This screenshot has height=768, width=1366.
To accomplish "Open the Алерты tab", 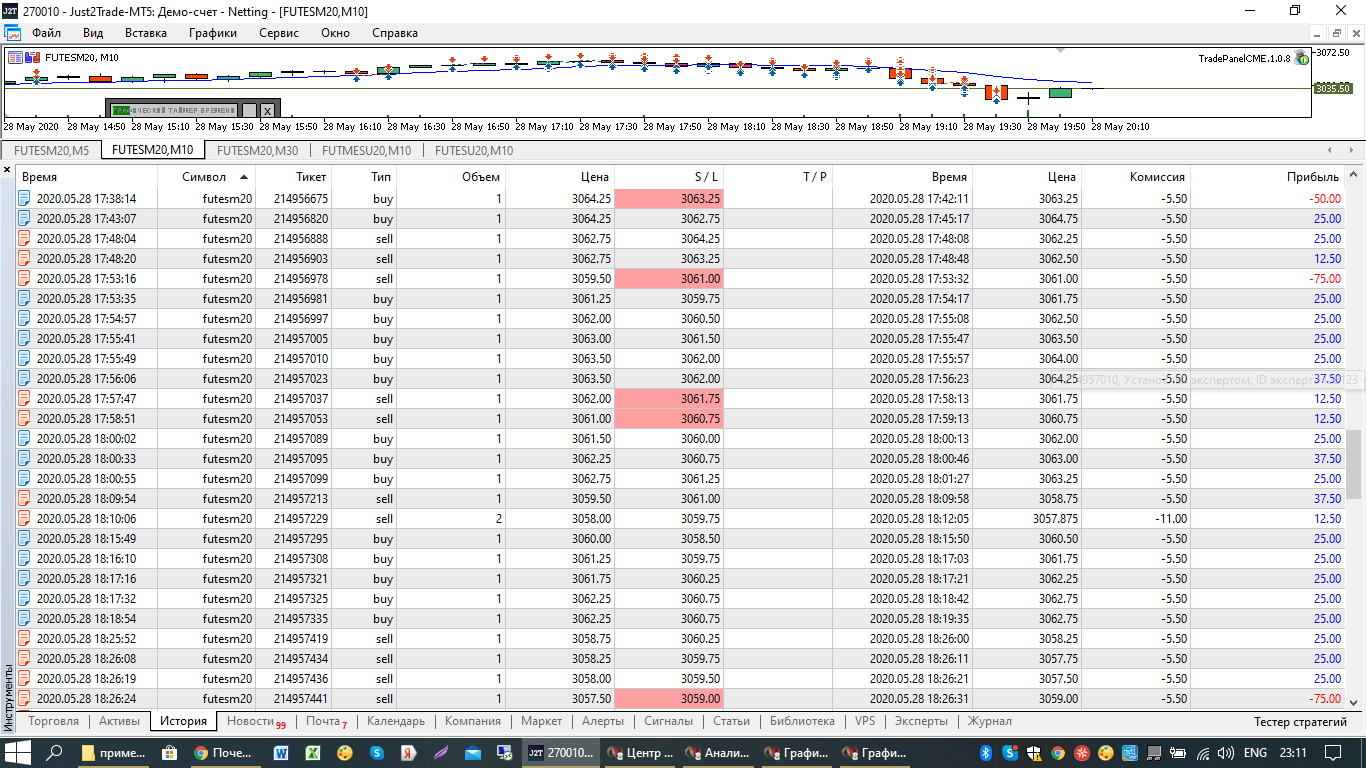I will (603, 721).
